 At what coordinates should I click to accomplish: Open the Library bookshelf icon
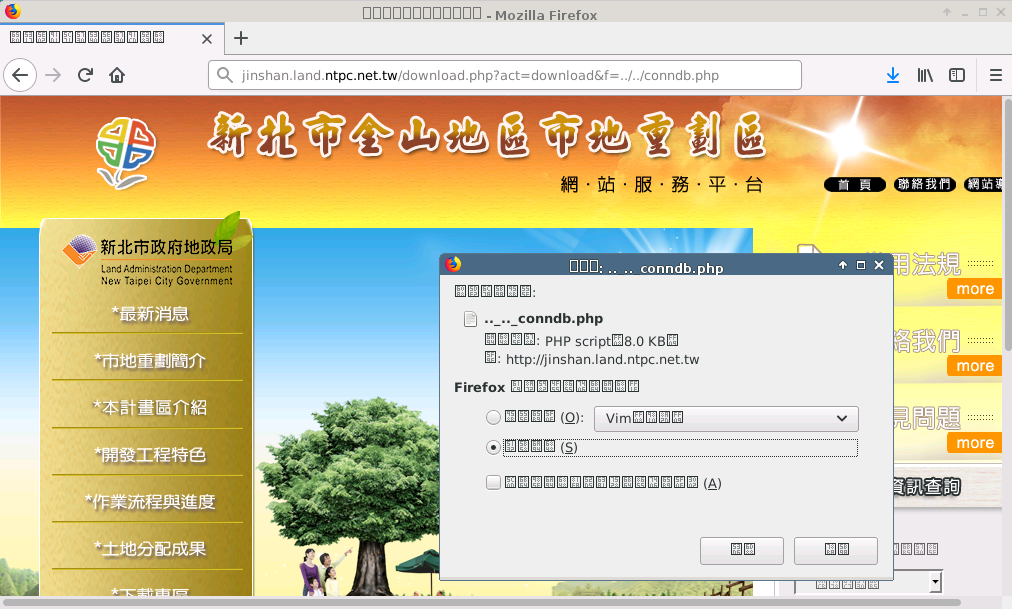pos(925,75)
